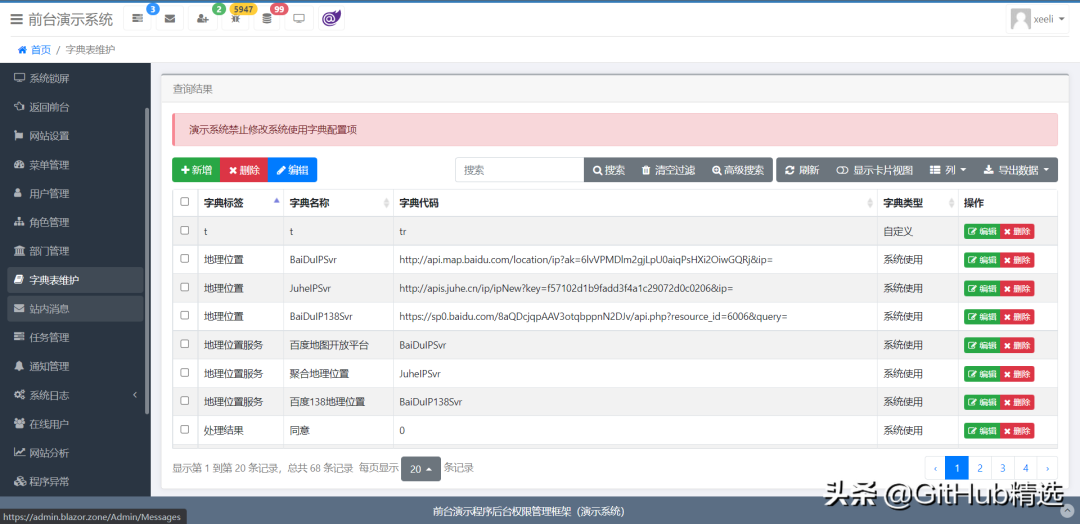The width and height of the screenshot is (1080, 524).
Task: Open 菜单管理 in the sidebar
Action: [x=75, y=165]
